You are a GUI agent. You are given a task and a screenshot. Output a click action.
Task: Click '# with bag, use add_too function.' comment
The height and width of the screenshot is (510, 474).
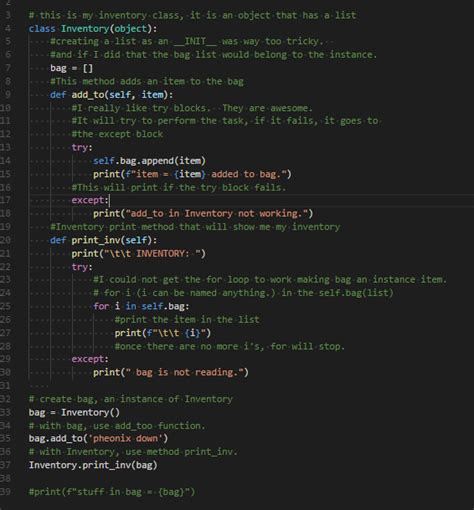pos(117,426)
